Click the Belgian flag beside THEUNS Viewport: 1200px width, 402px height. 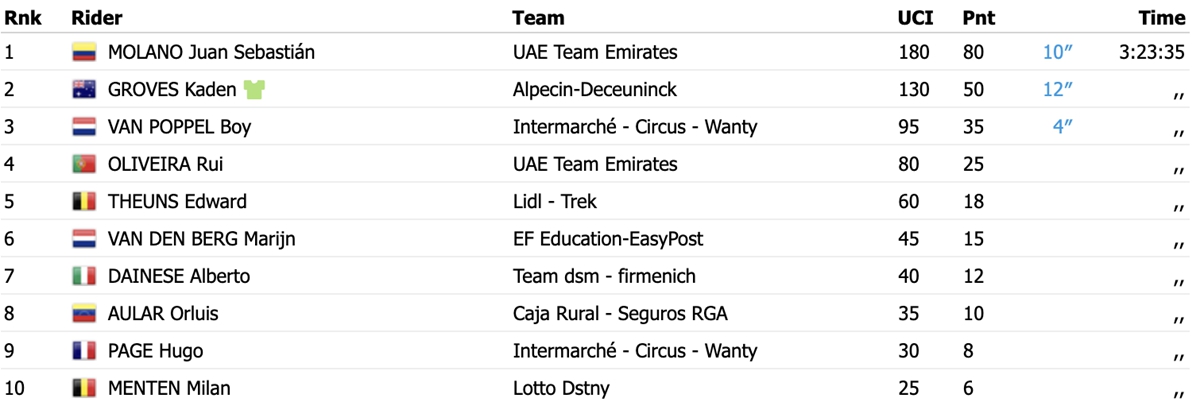(x=83, y=202)
